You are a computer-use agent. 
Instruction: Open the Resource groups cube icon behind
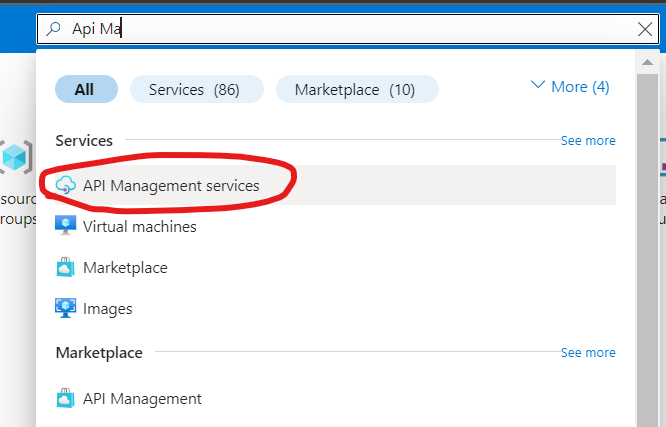pos(15,157)
